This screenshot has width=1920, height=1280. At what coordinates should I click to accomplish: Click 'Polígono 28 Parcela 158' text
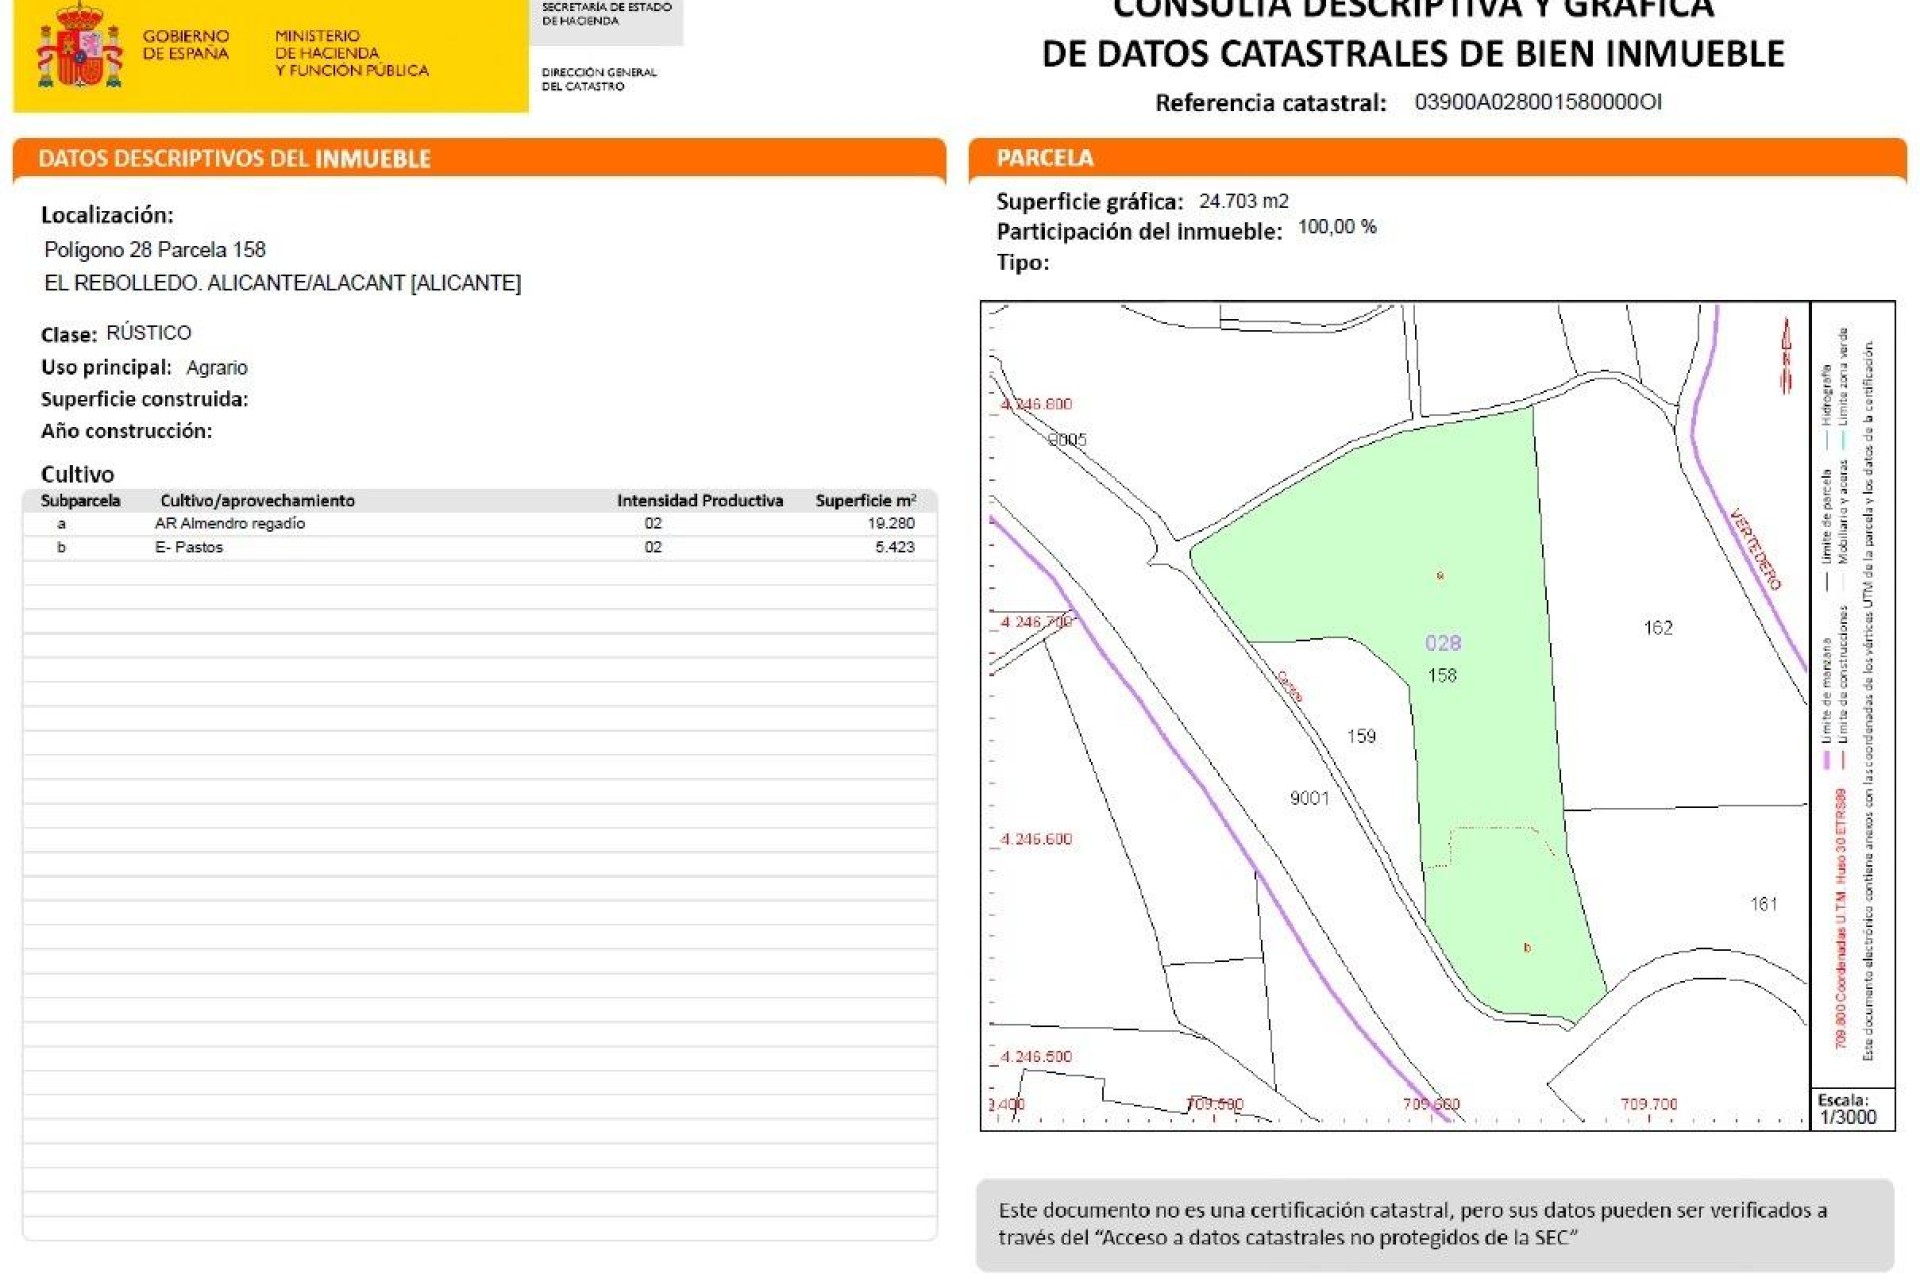155,250
